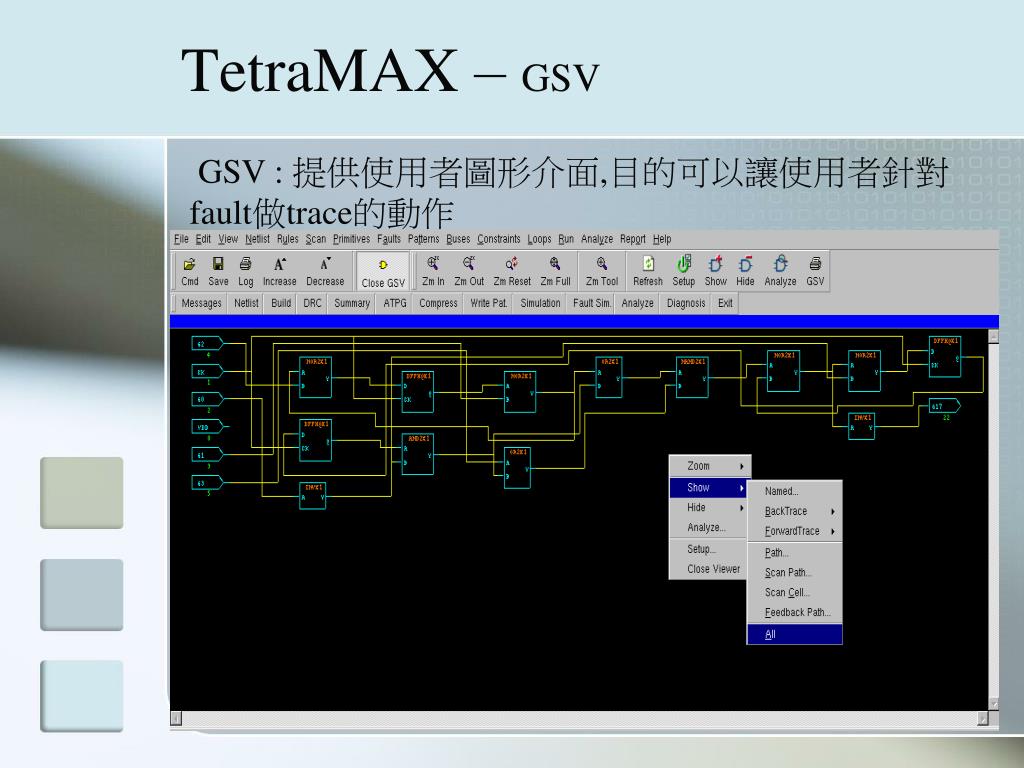Click the Hide icon in the toolbar
Image resolution: width=1024 pixels, height=768 pixels.
point(745,271)
